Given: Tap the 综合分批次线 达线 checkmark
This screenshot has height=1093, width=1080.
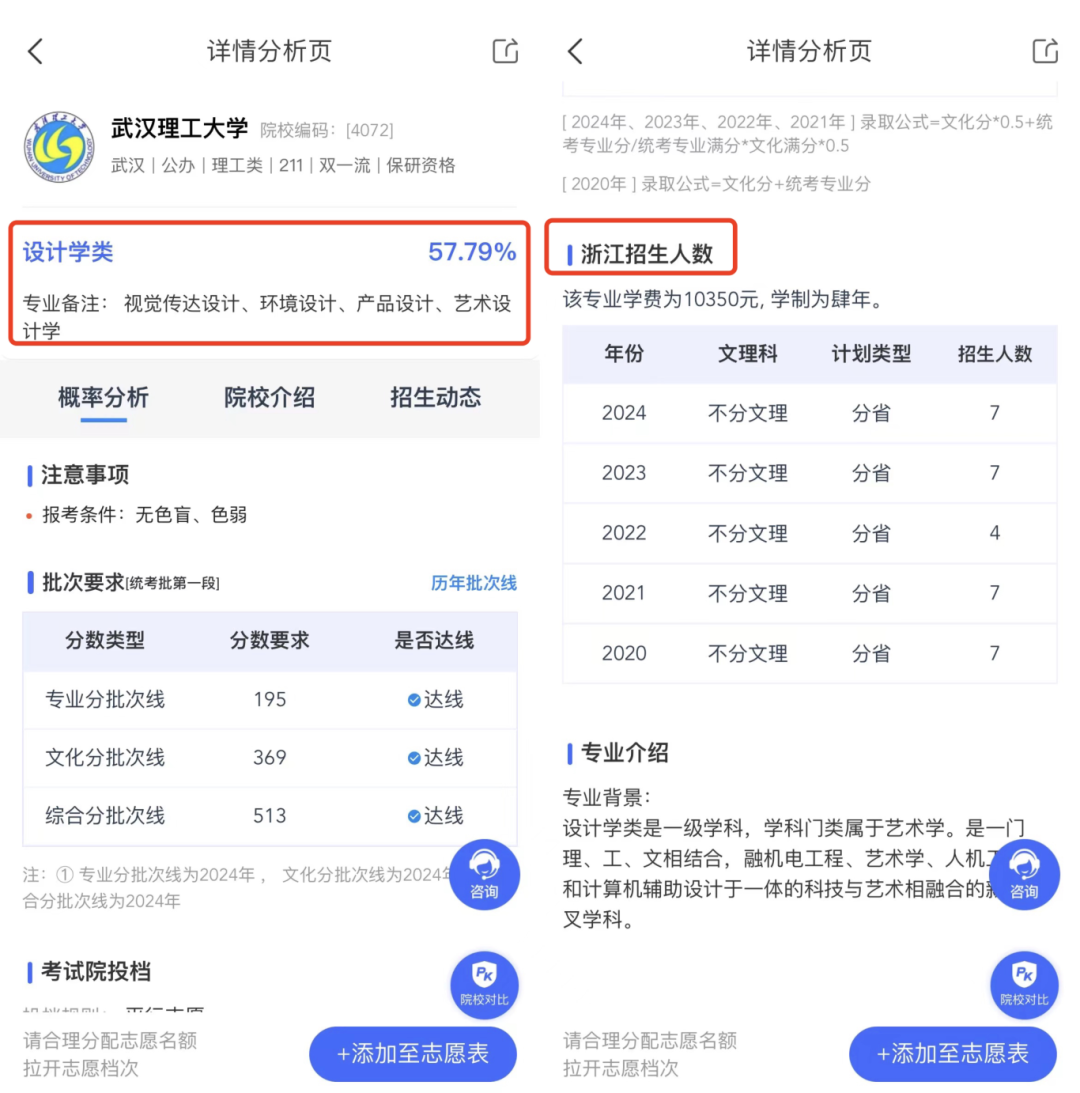Looking at the screenshot, I should click(414, 816).
